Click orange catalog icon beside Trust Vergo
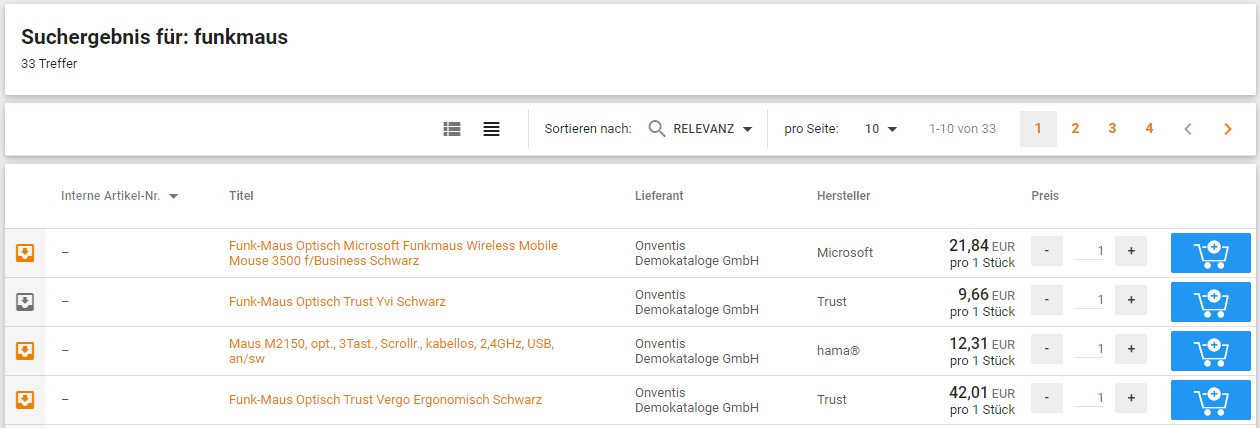The width and height of the screenshot is (1260, 428). click(25, 400)
